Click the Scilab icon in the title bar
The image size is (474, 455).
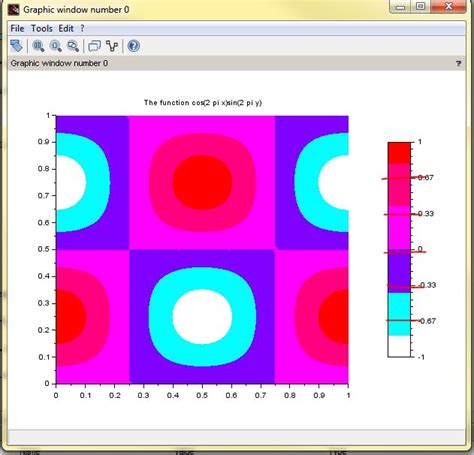pos(13,9)
